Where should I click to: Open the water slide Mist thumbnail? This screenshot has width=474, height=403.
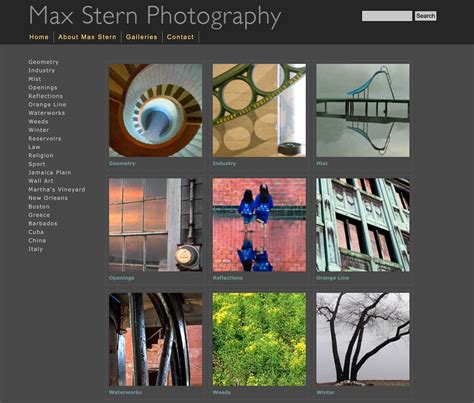[363, 110]
